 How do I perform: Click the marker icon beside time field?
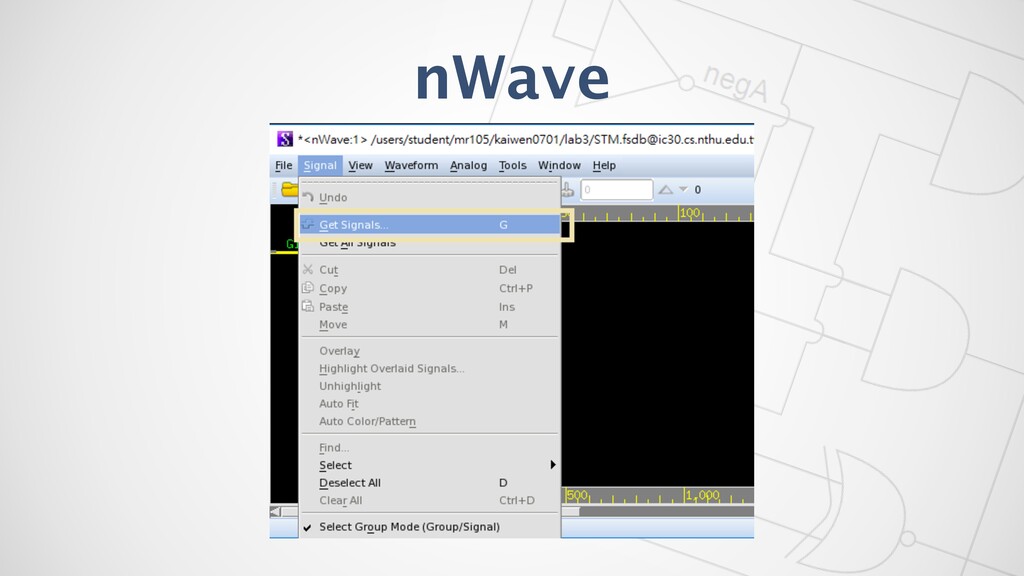[568, 189]
